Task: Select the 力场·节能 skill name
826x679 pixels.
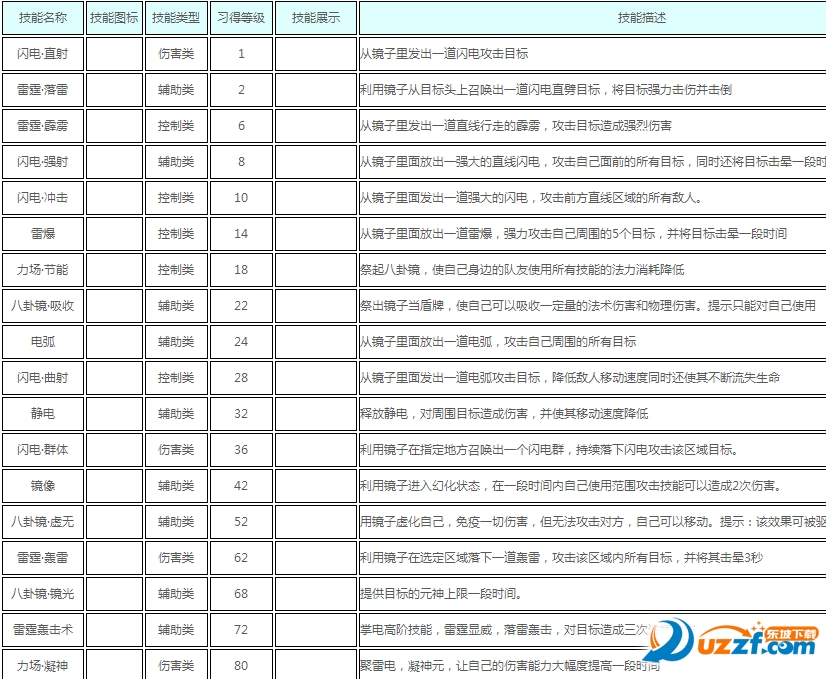Action: click(x=43, y=270)
